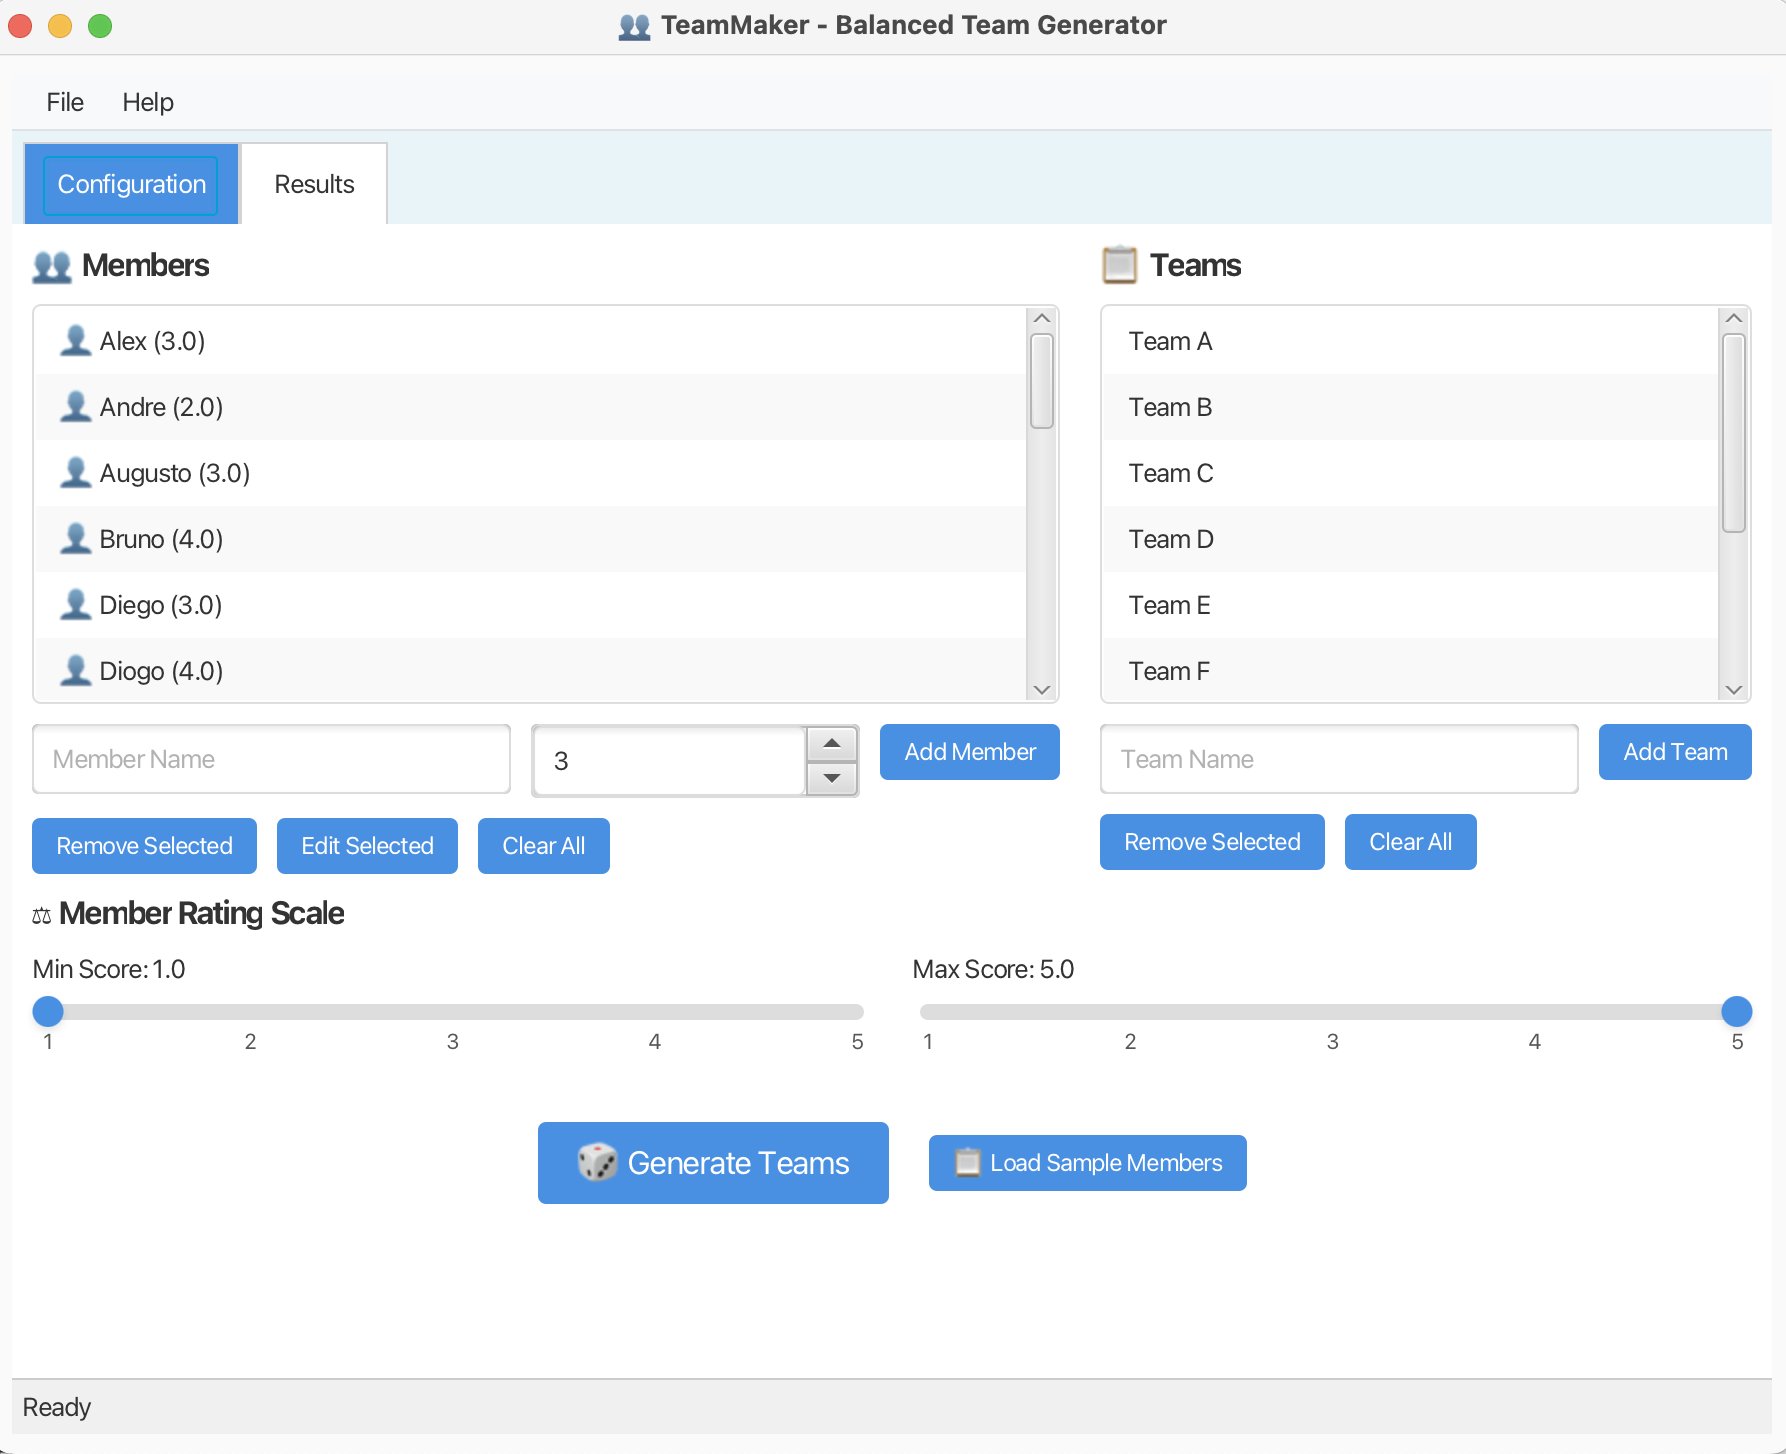Remove the selected member
1786x1454 pixels.
click(x=144, y=846)
